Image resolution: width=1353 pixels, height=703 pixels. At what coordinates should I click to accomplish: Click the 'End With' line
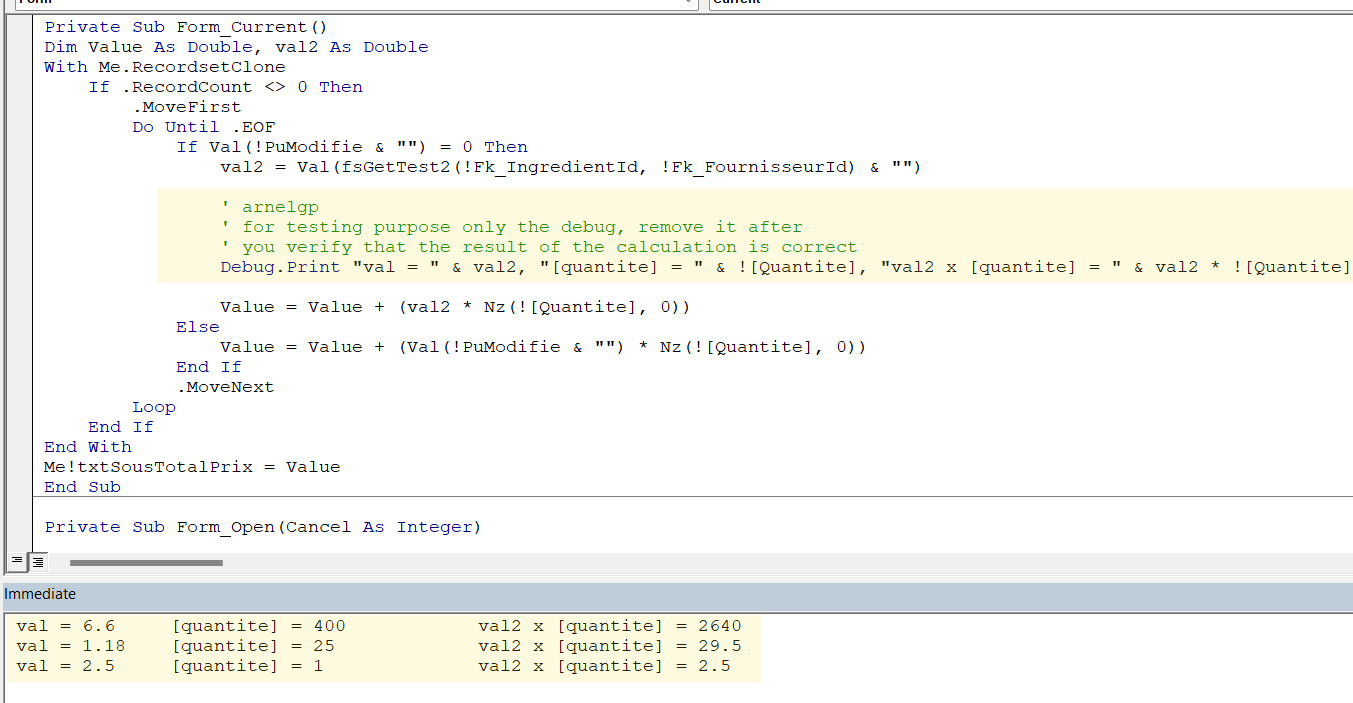point(88,447)
